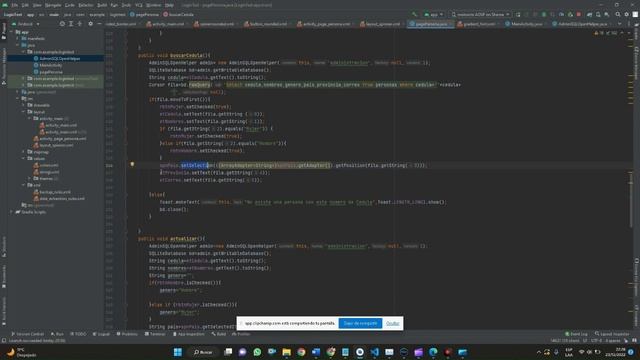Open Chrome from the taskbar
The image size is (640, 360).
pos(301,352)
